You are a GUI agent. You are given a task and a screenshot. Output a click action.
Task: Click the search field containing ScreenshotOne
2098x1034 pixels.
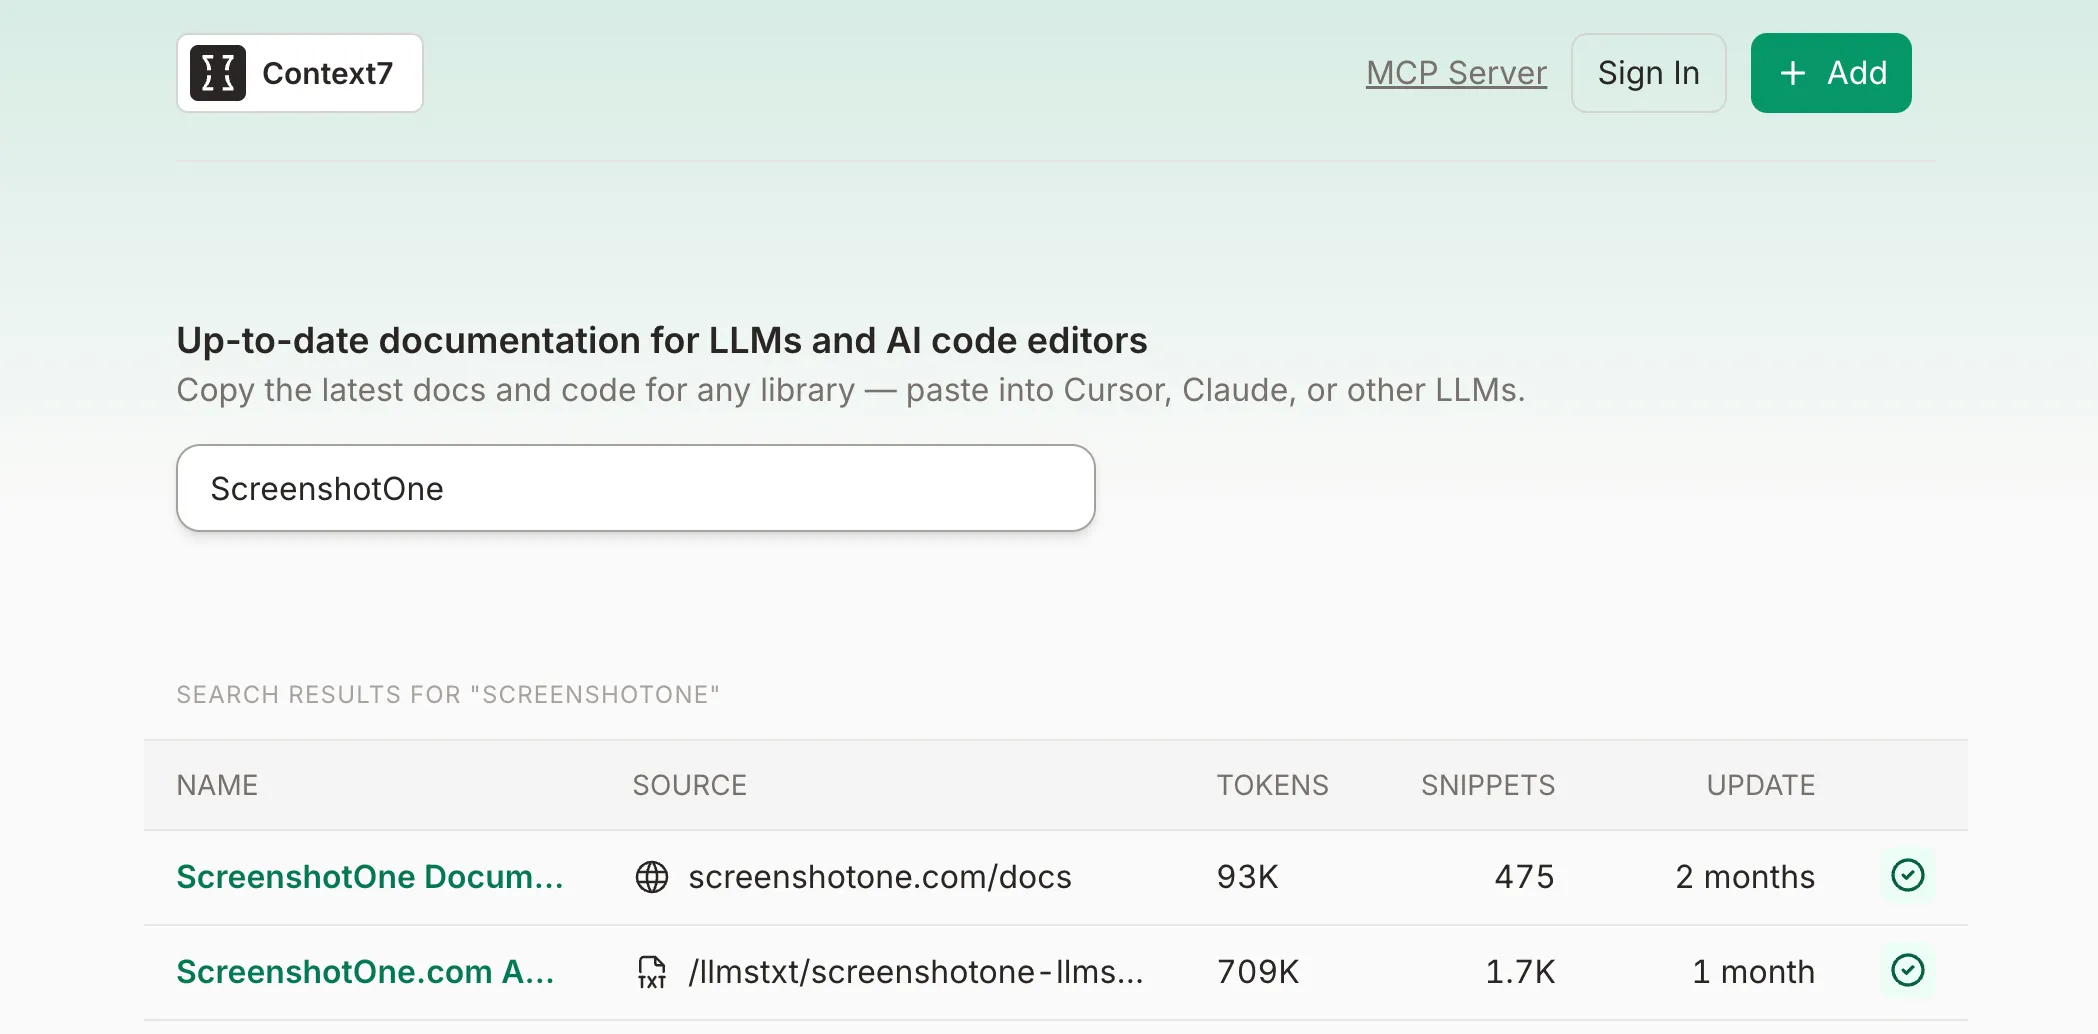pyautogui.click(x=636, y=488)
